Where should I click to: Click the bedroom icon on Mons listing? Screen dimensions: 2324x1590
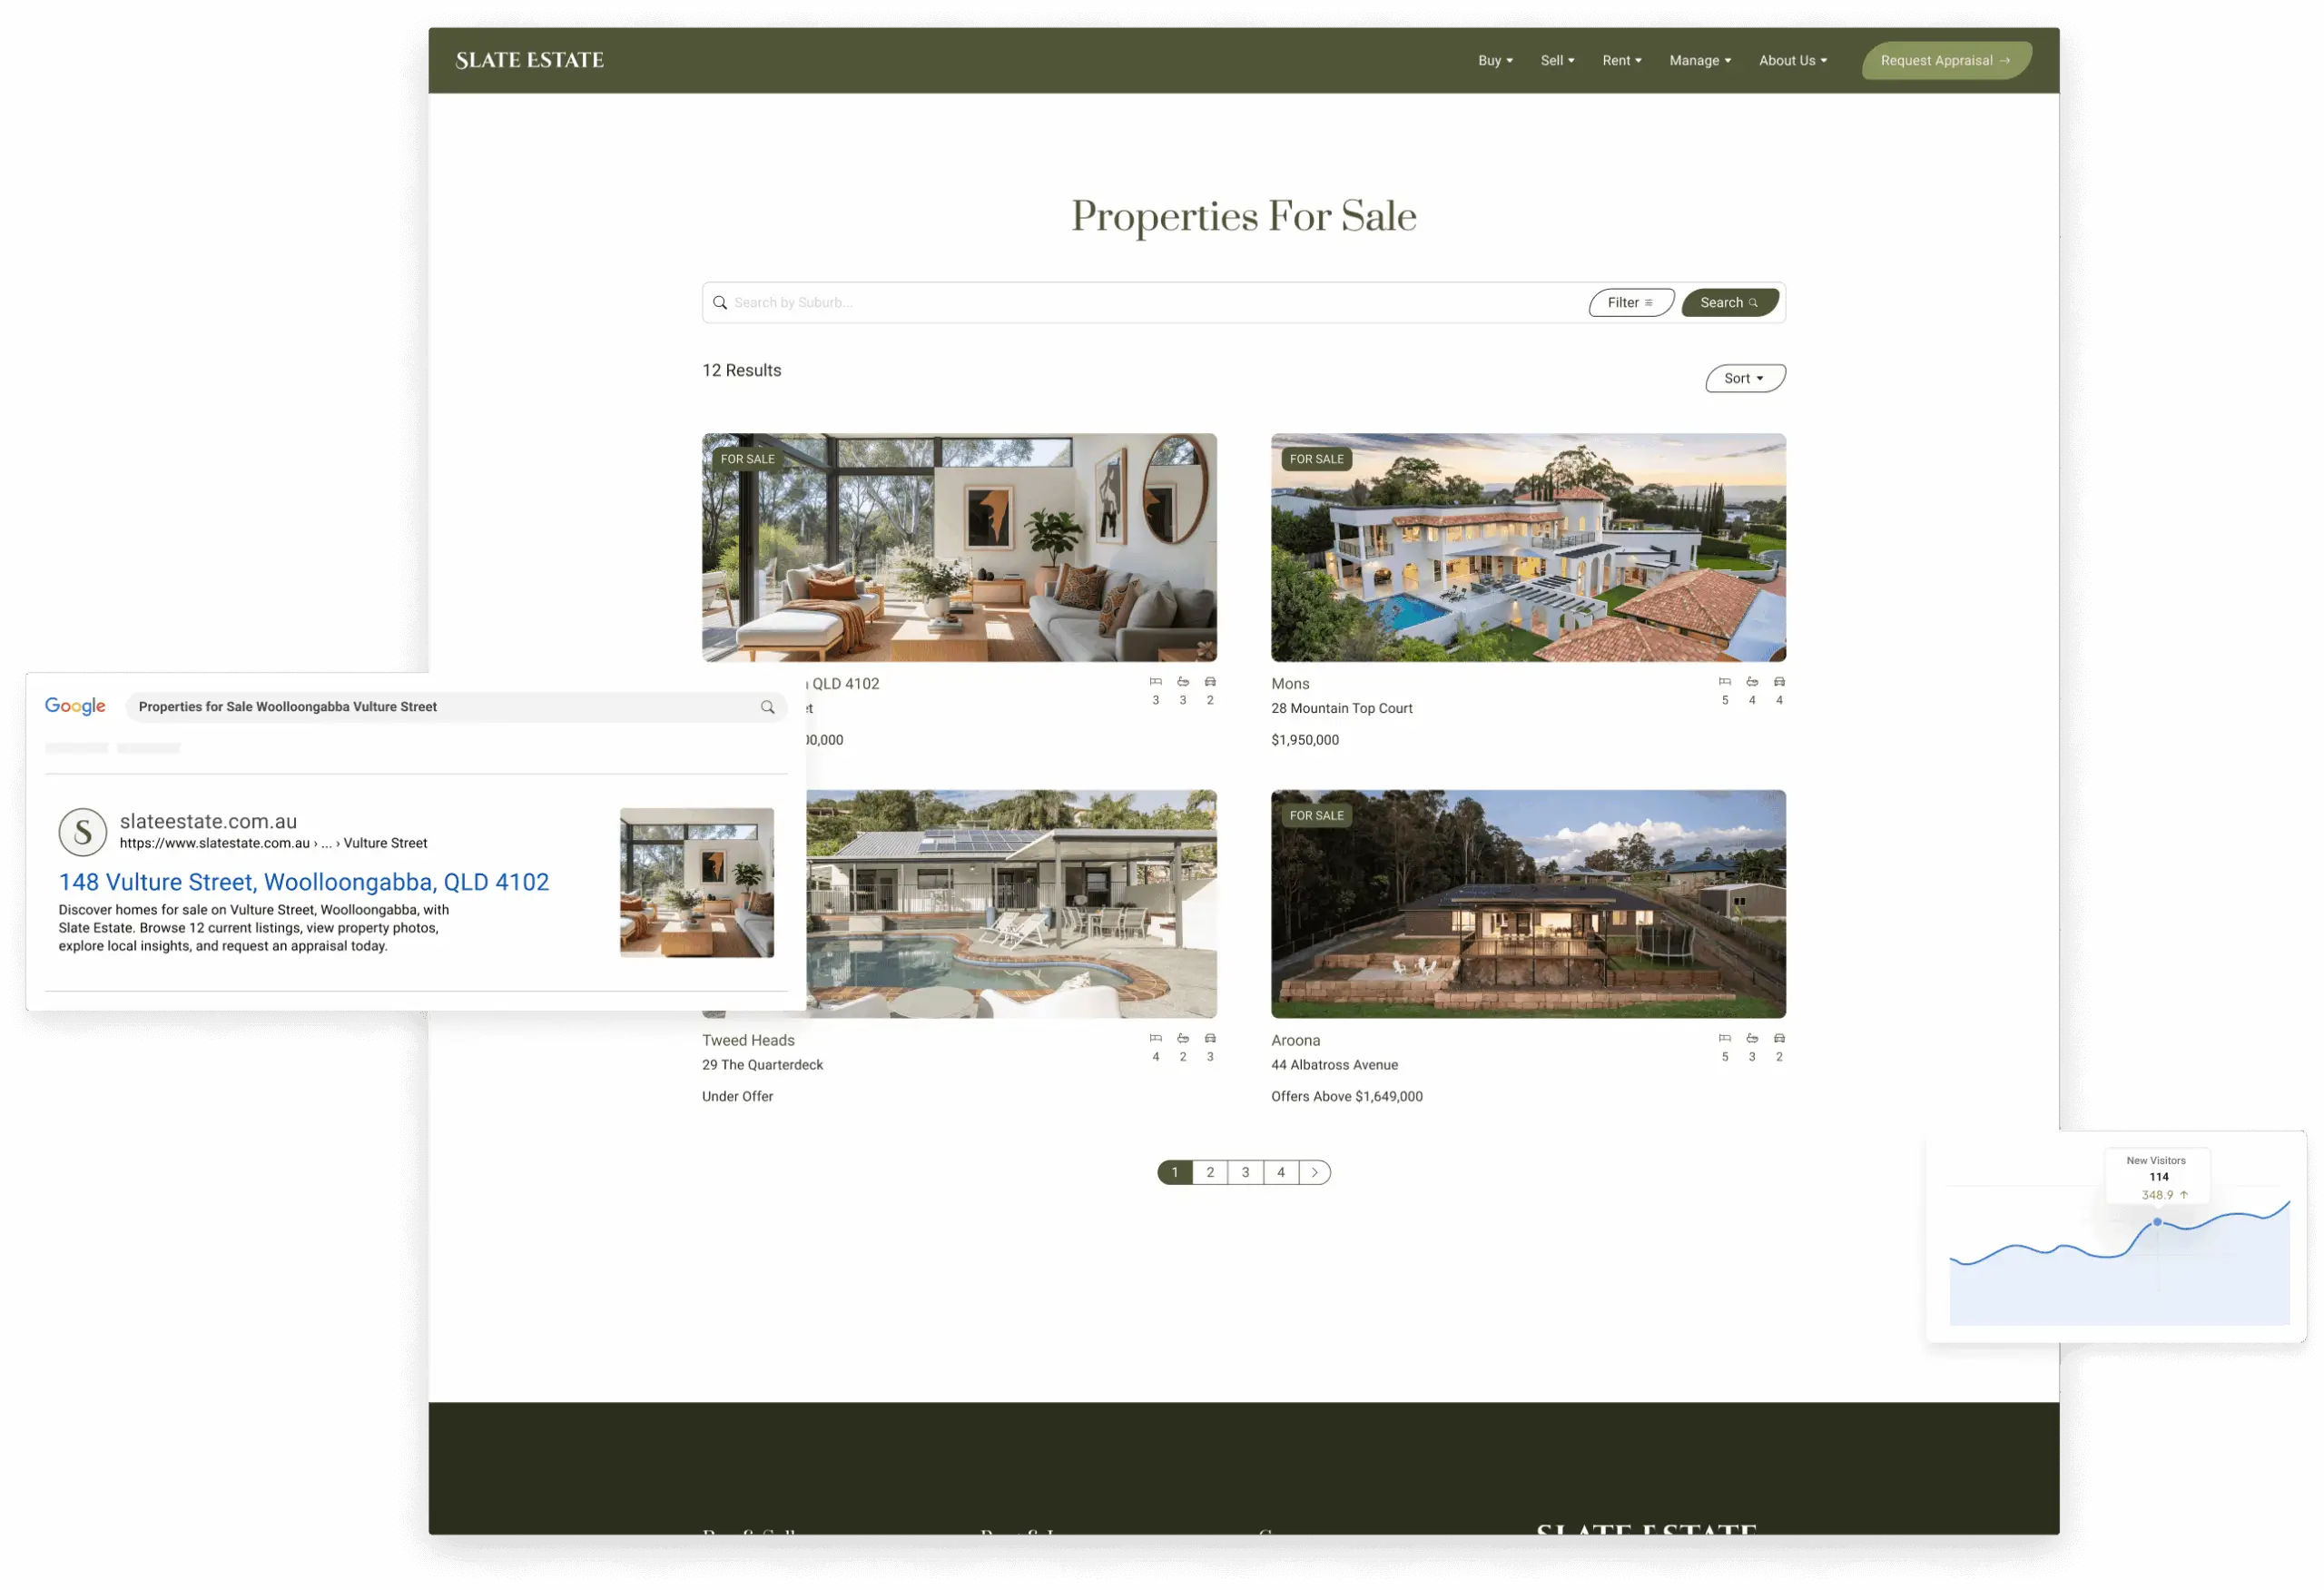[1725, 682]
